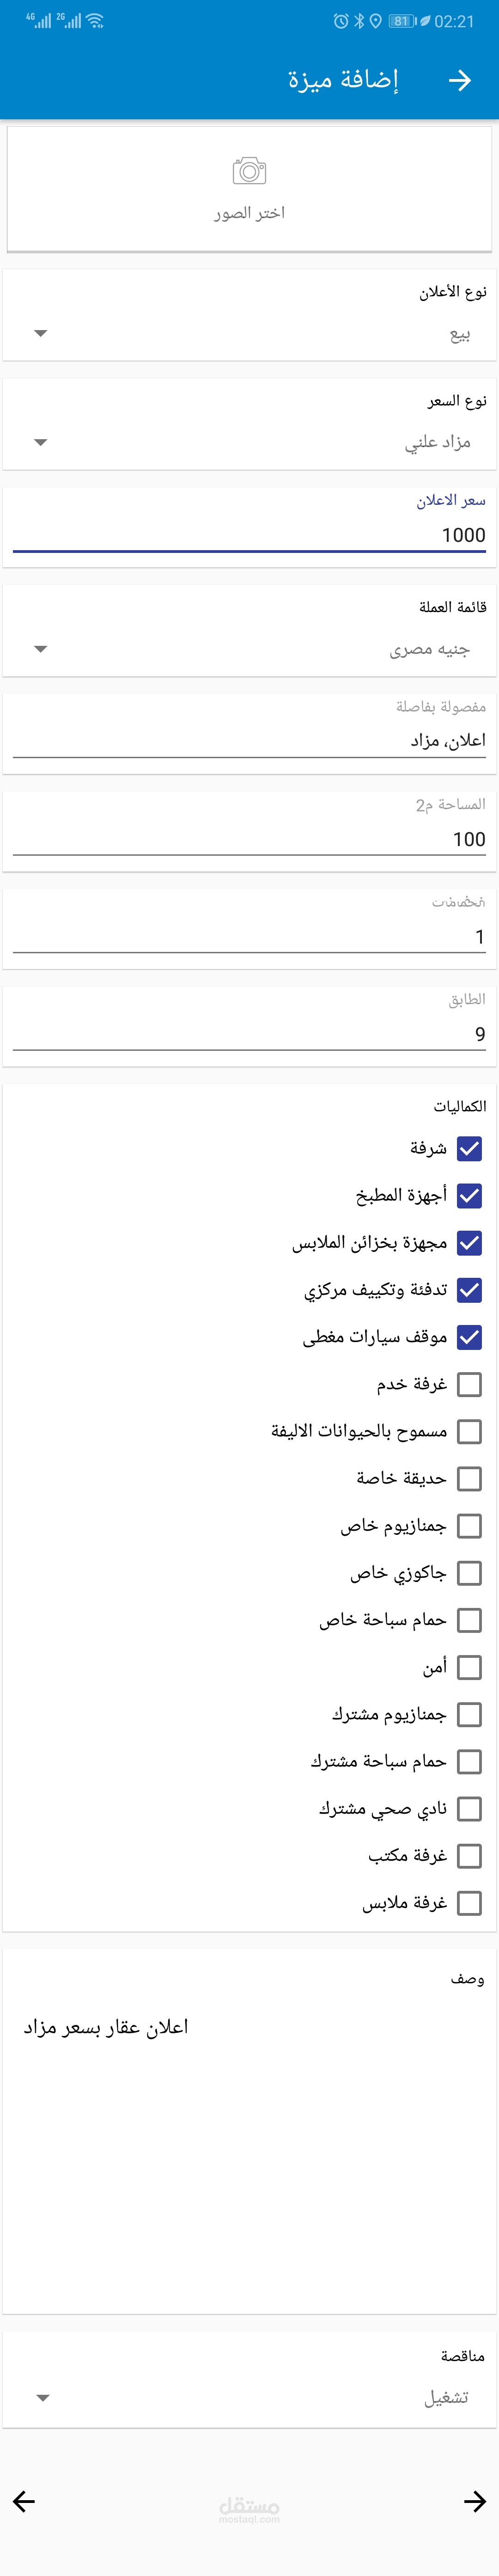Tap the Bluetooth icon in status bar
The image size is (499, 2576).
[359, 21]
